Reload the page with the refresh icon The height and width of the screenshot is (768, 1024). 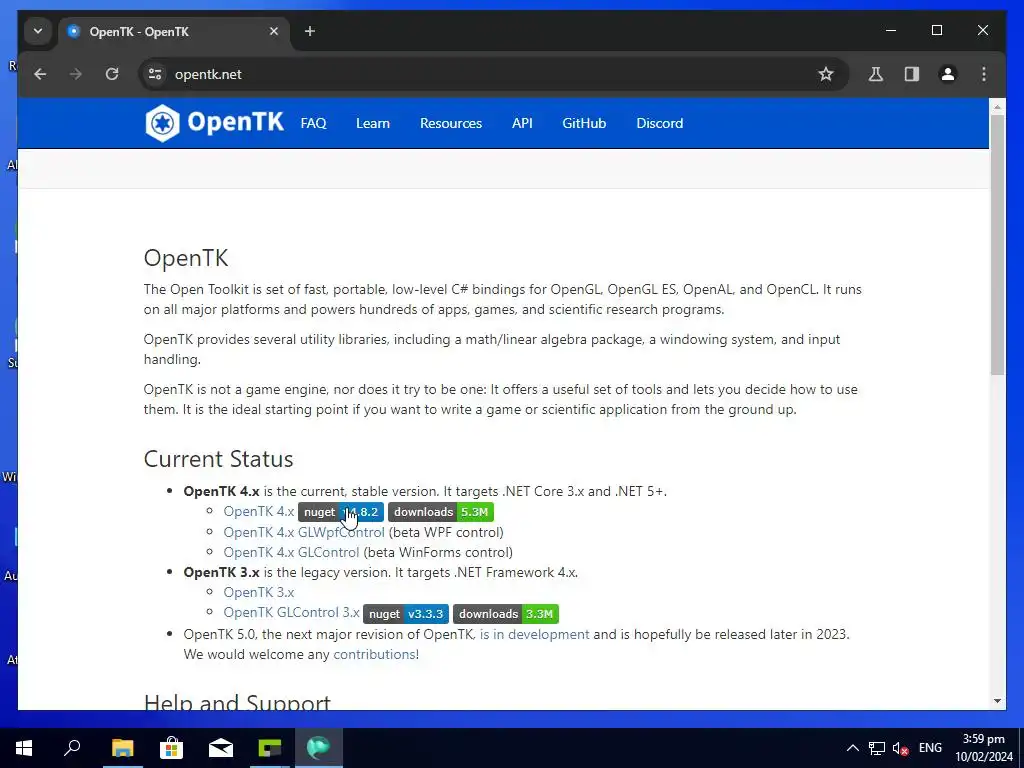tap(112, 74)
